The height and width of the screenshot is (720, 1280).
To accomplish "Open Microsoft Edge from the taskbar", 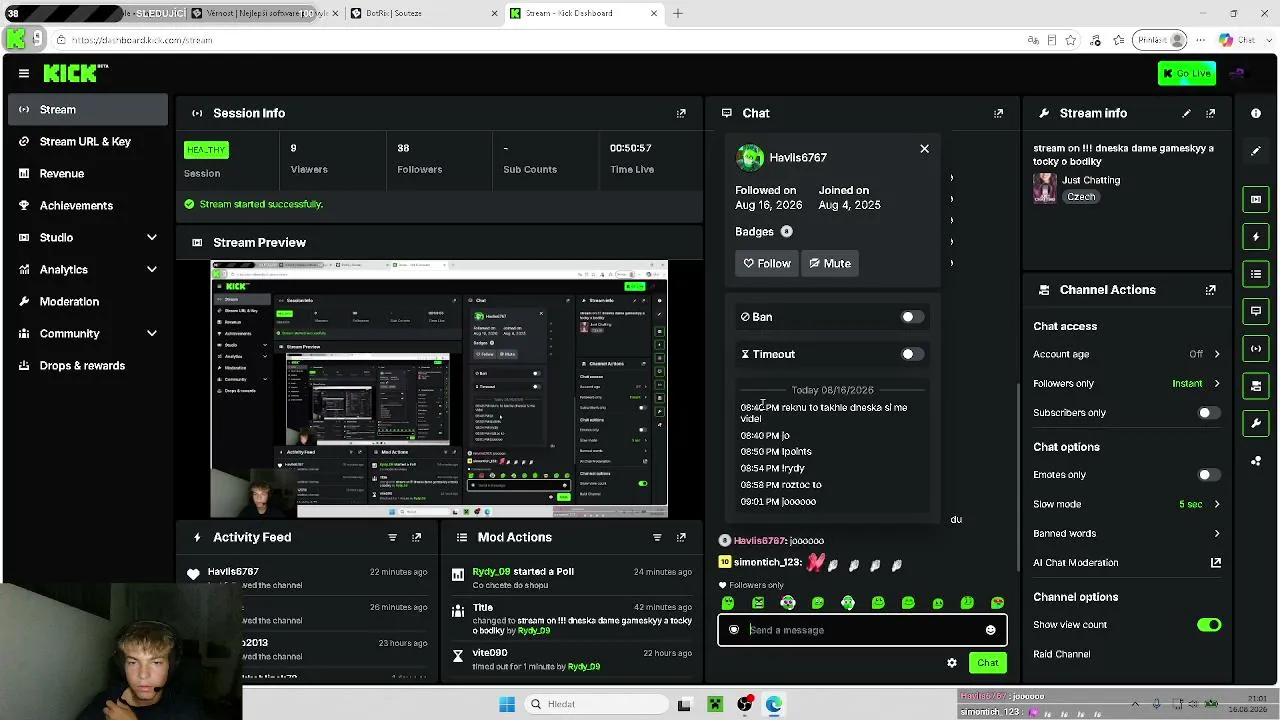I will [774, 704].
